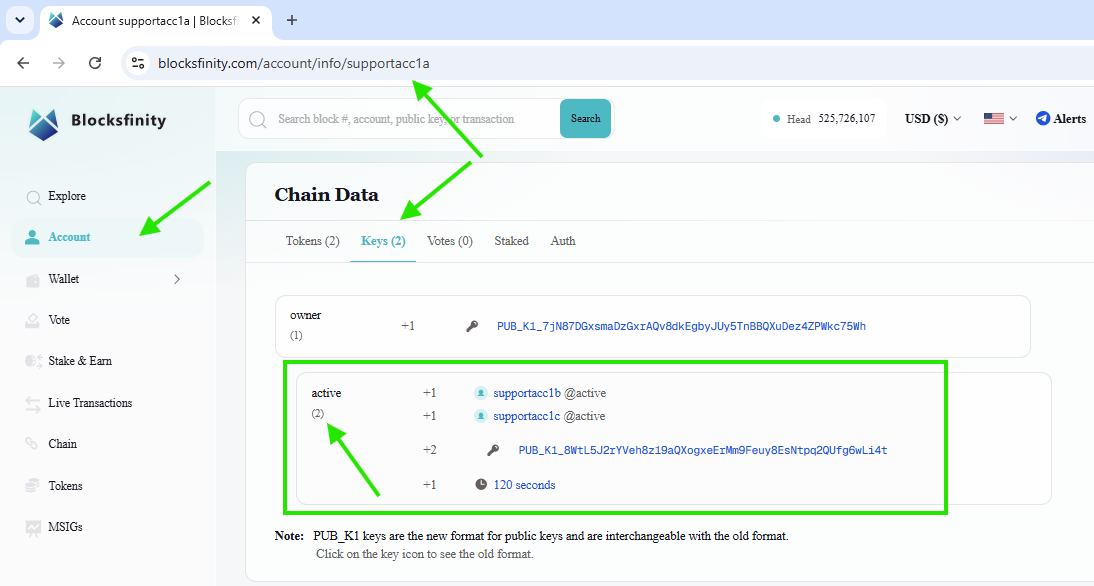Switch to the Keys (2) tab
Screen dimensions: 1094x586
point(383,241)
